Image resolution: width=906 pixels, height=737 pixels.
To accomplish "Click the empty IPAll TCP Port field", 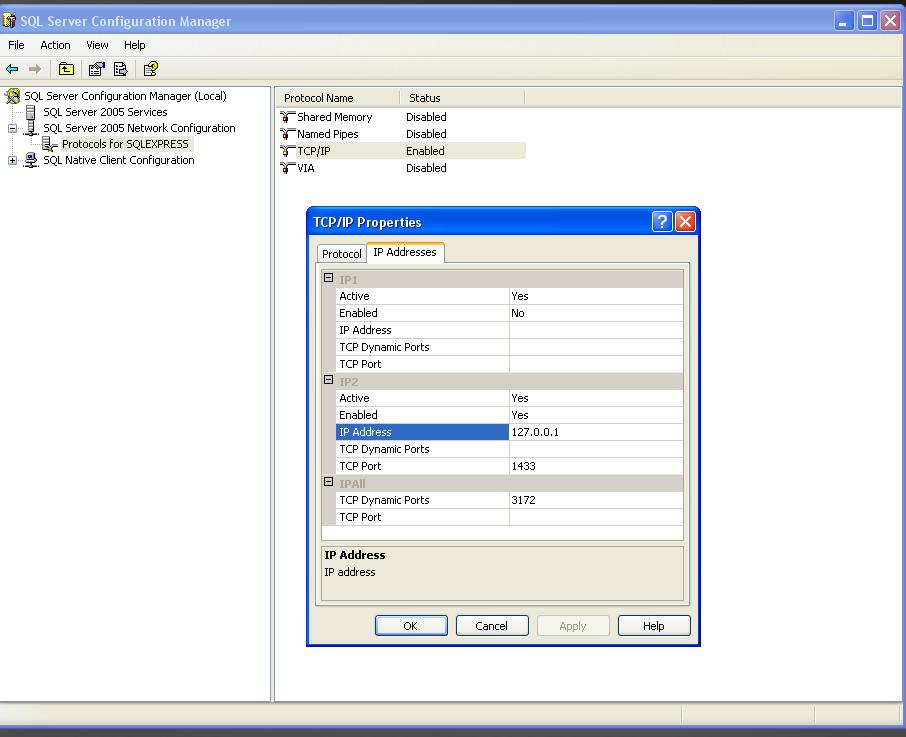I will click(596, 517).
